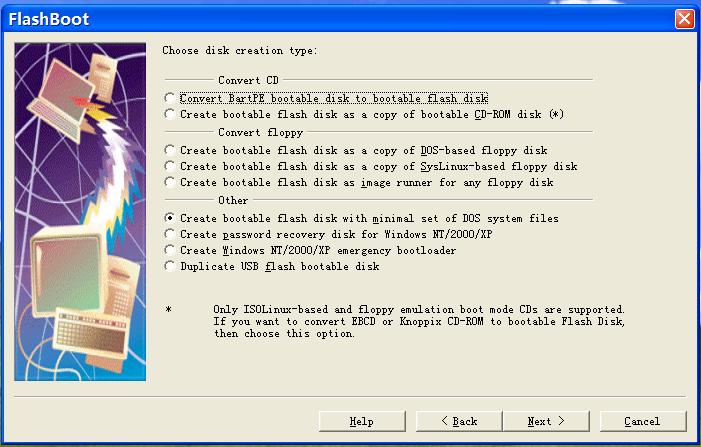701x447 pixels.
Task: Choose password recovery disk for Windows NT/2000/XP
Action: pos(170,235)
